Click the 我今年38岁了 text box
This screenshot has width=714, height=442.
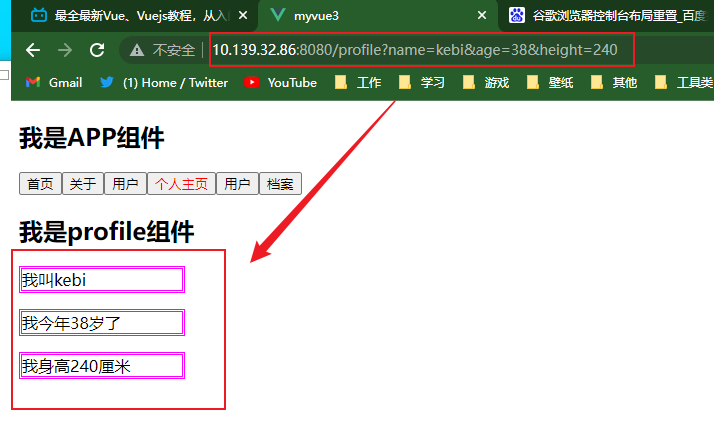(x=102, y=323)
